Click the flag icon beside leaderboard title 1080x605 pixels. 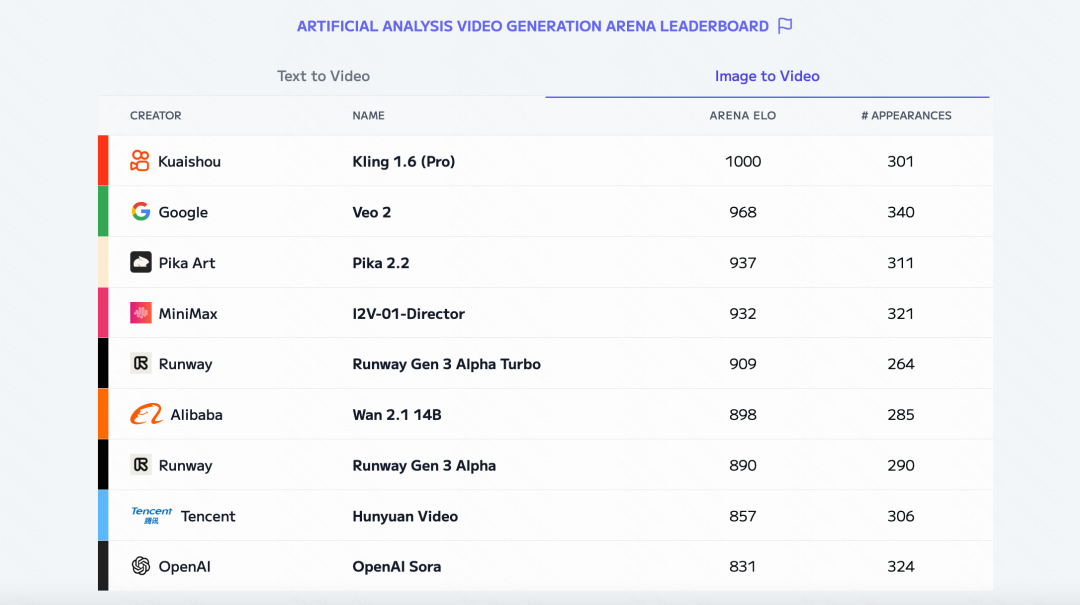785,26
